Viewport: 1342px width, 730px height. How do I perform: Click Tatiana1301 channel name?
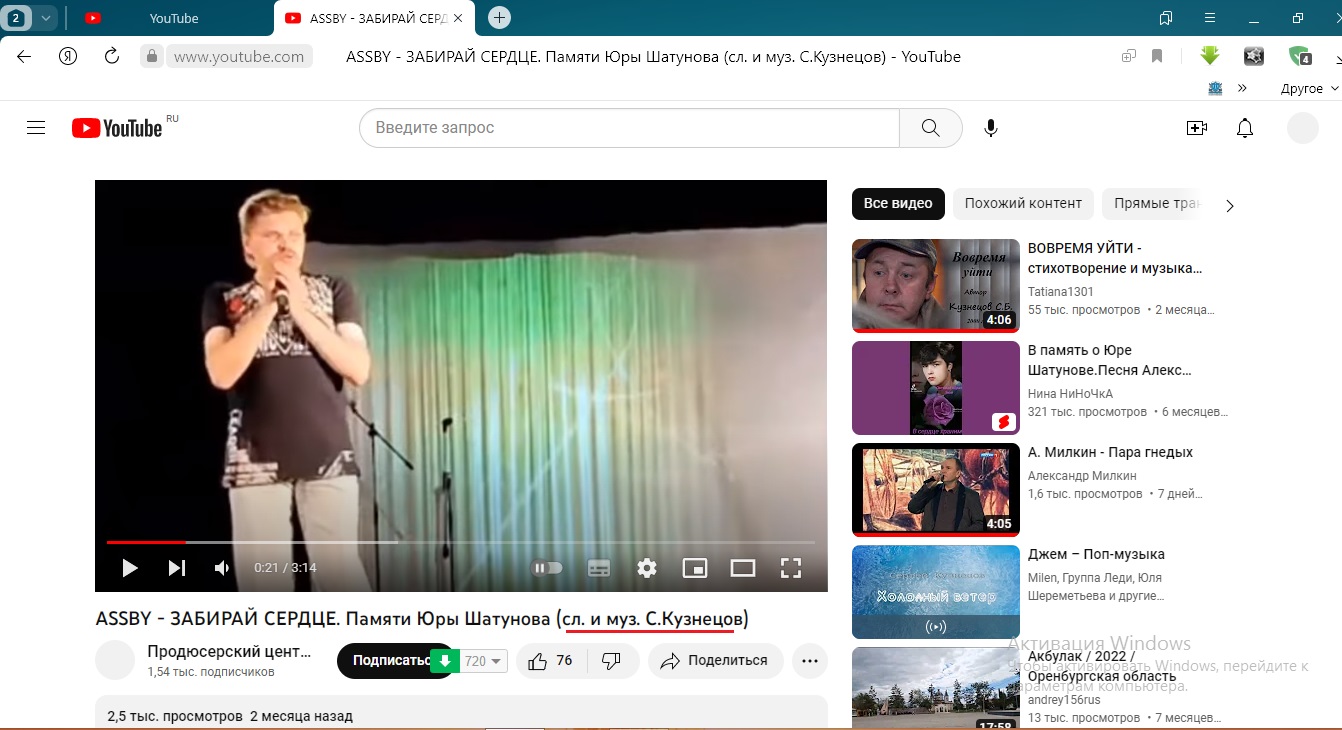click(1060, 292)
